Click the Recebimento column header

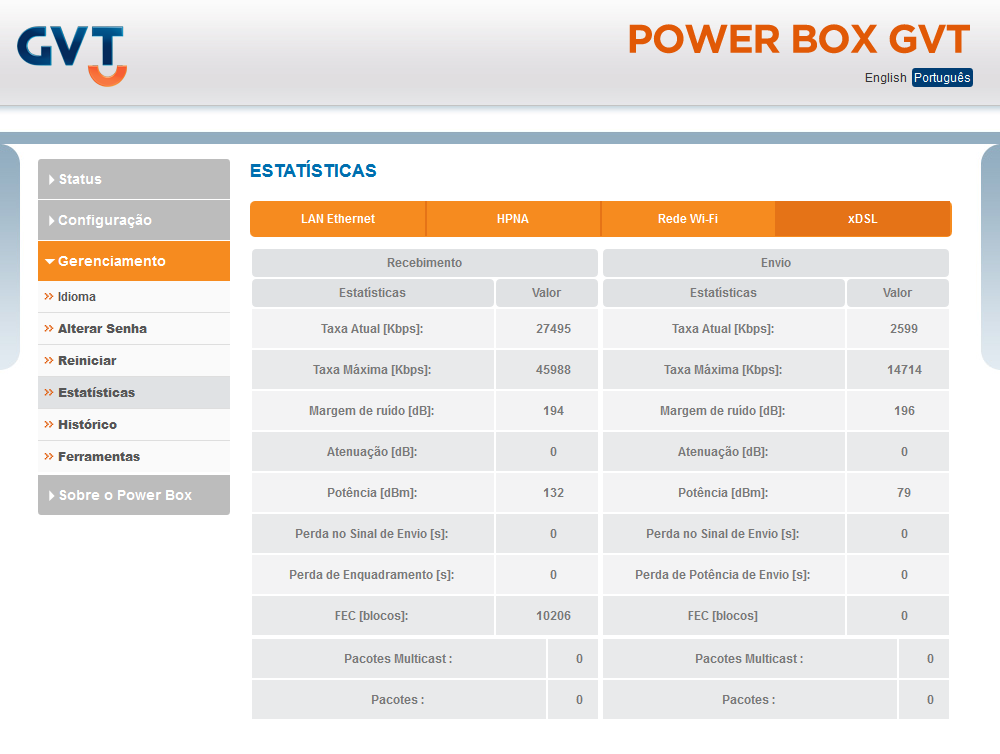424,263
